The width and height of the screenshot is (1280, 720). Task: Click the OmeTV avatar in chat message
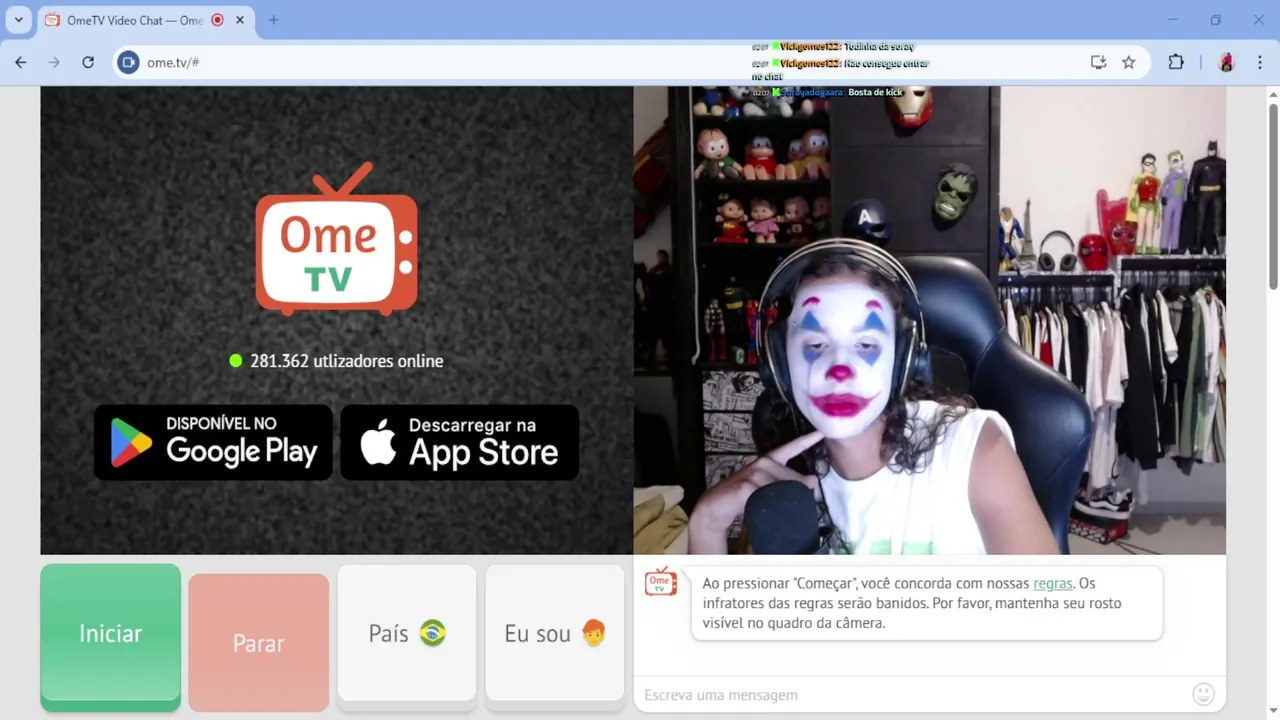[660, 582]
